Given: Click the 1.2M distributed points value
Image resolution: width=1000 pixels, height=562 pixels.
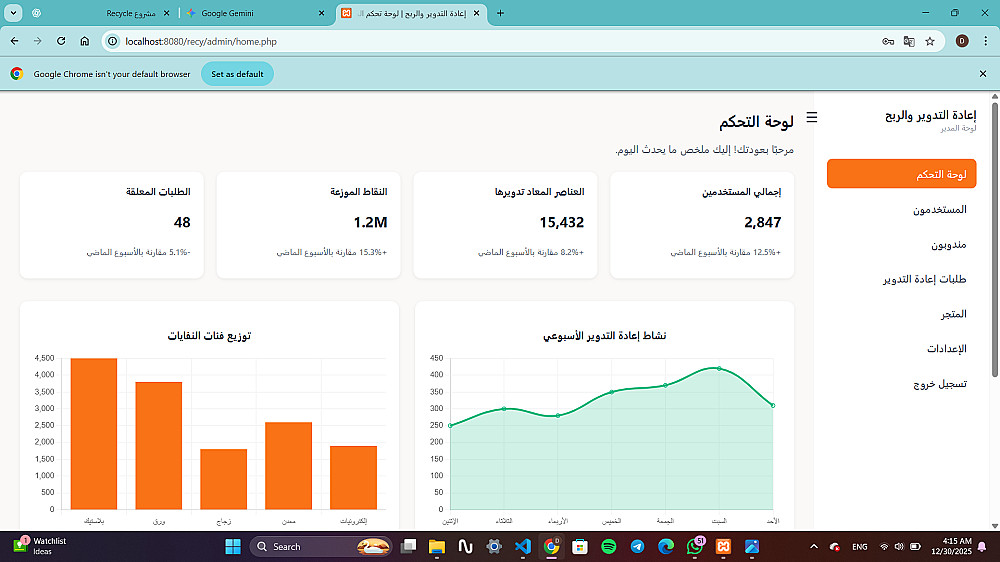Looking at the screenshot, I should [371, 222].
